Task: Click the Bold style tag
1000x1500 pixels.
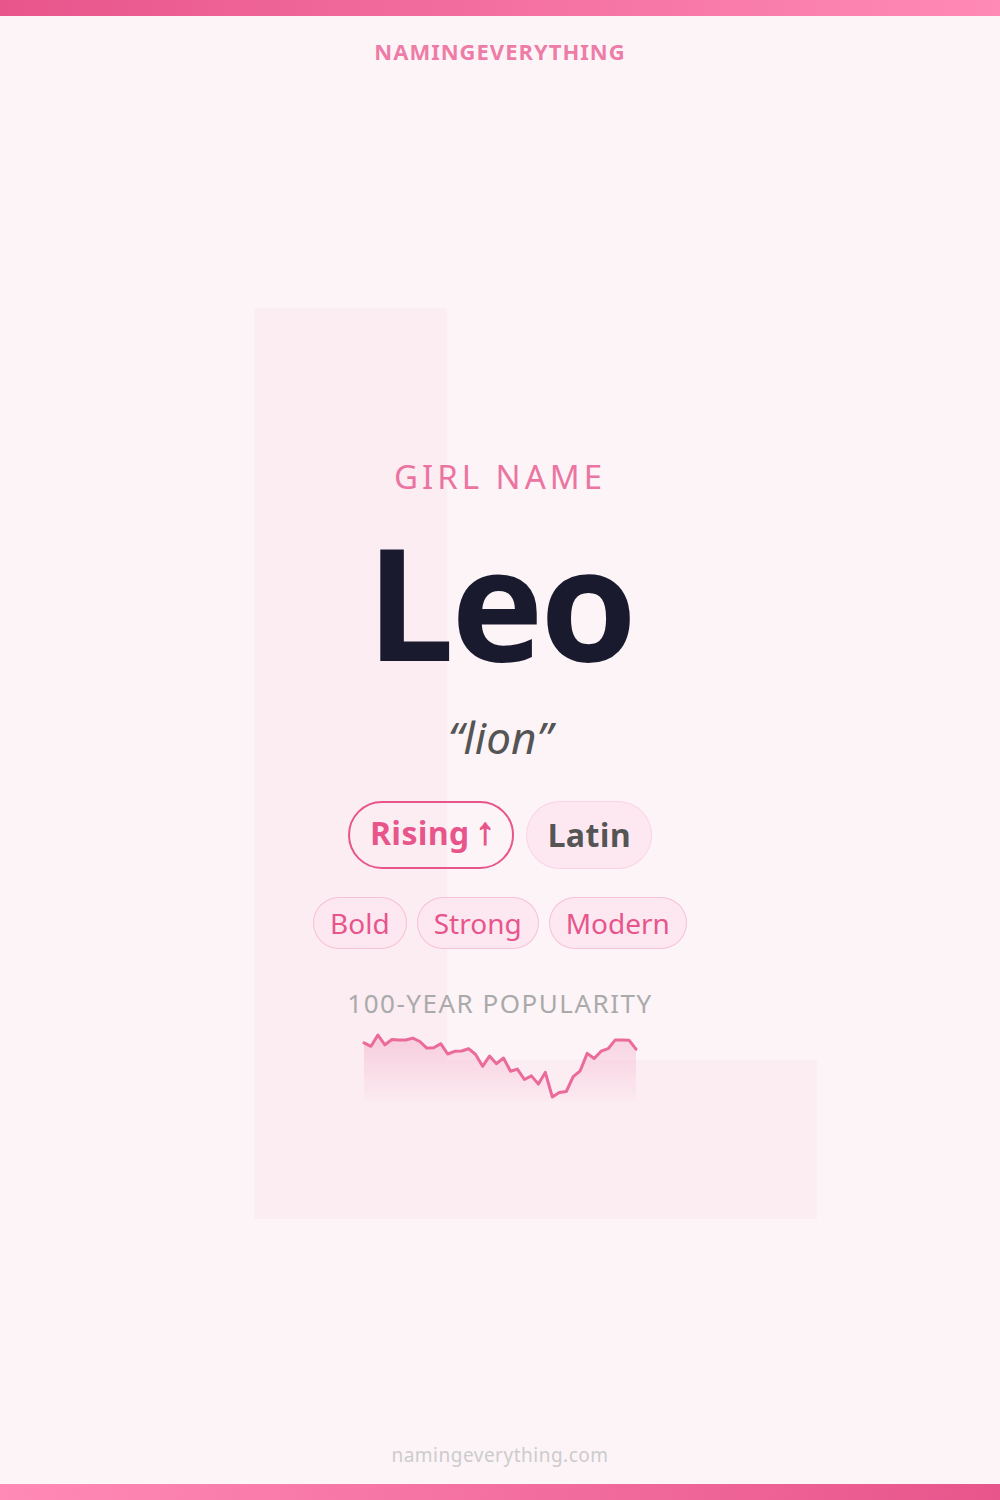Action: [360, 923]
